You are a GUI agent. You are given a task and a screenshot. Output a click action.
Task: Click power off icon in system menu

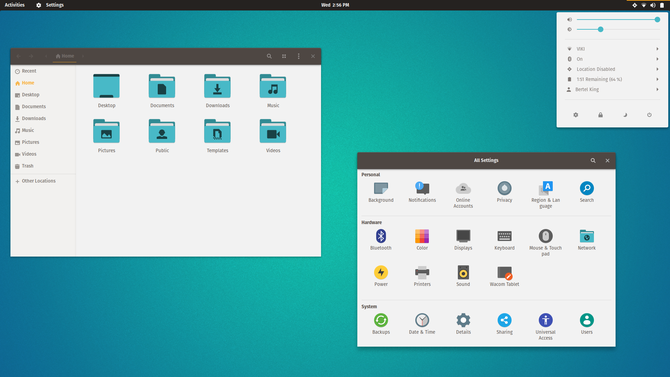649,115
